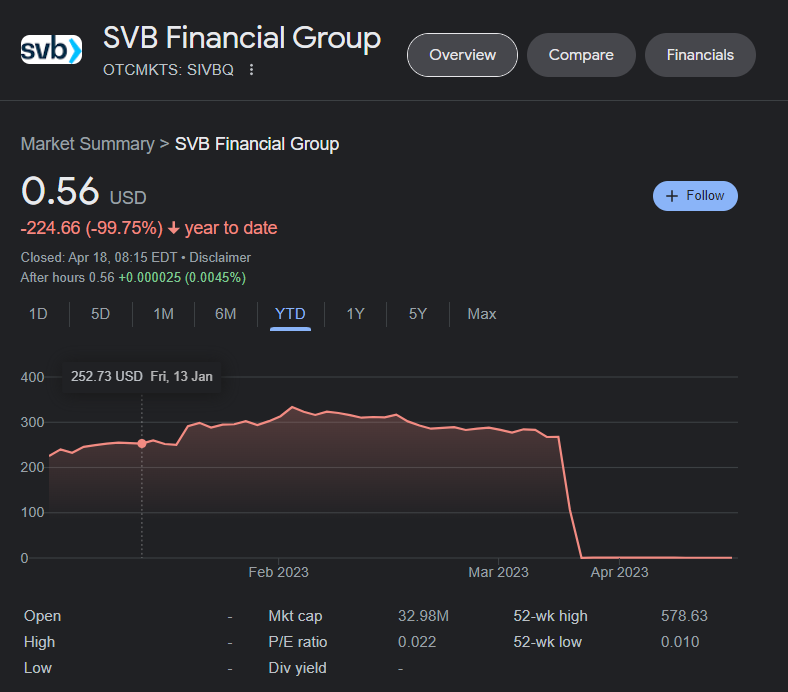Click the SVB logo icon
The width and height of the screenshot is (788, 692).
pos(51,49)
